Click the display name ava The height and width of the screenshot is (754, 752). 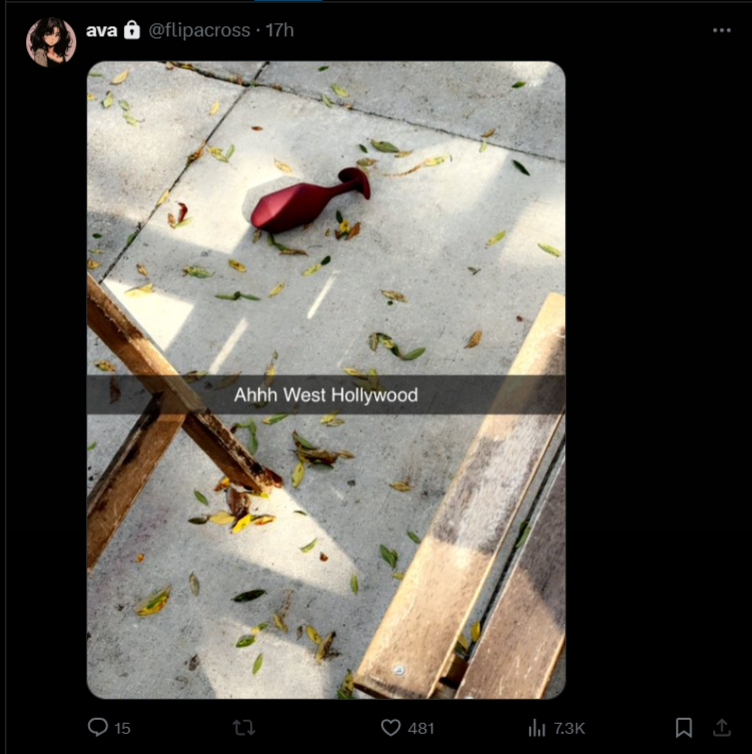tap(101, 30)
